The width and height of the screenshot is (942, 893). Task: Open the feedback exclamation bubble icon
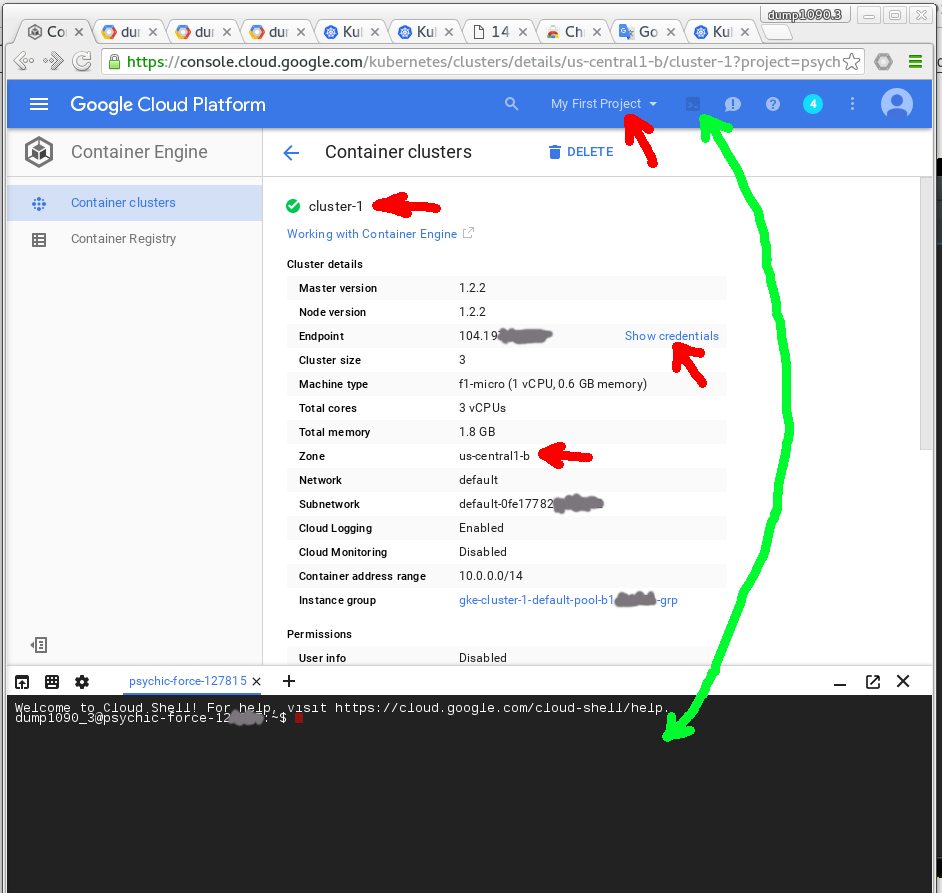point(732,105)
